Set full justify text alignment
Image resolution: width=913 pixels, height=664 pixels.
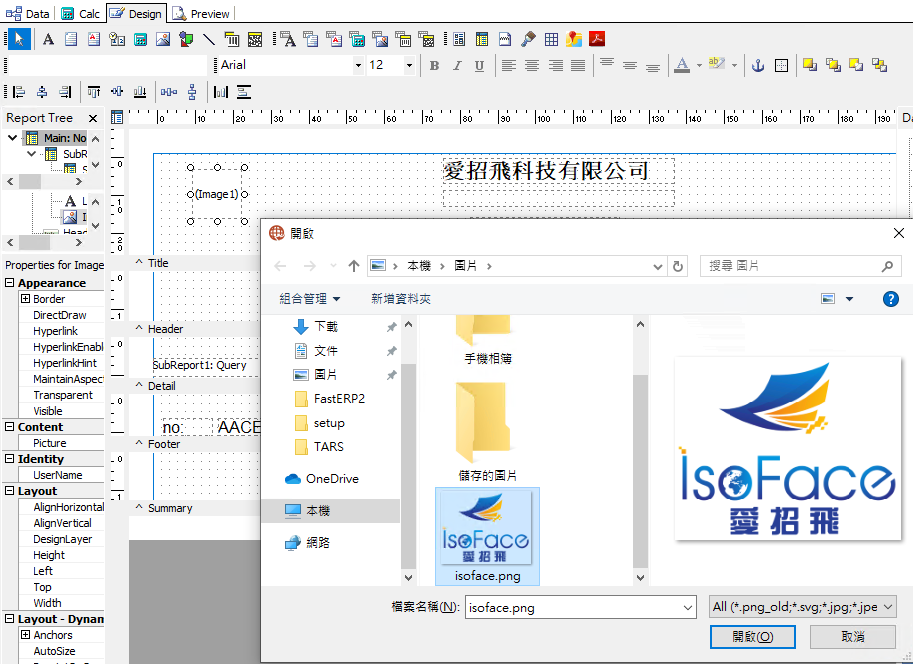[578, 65]
